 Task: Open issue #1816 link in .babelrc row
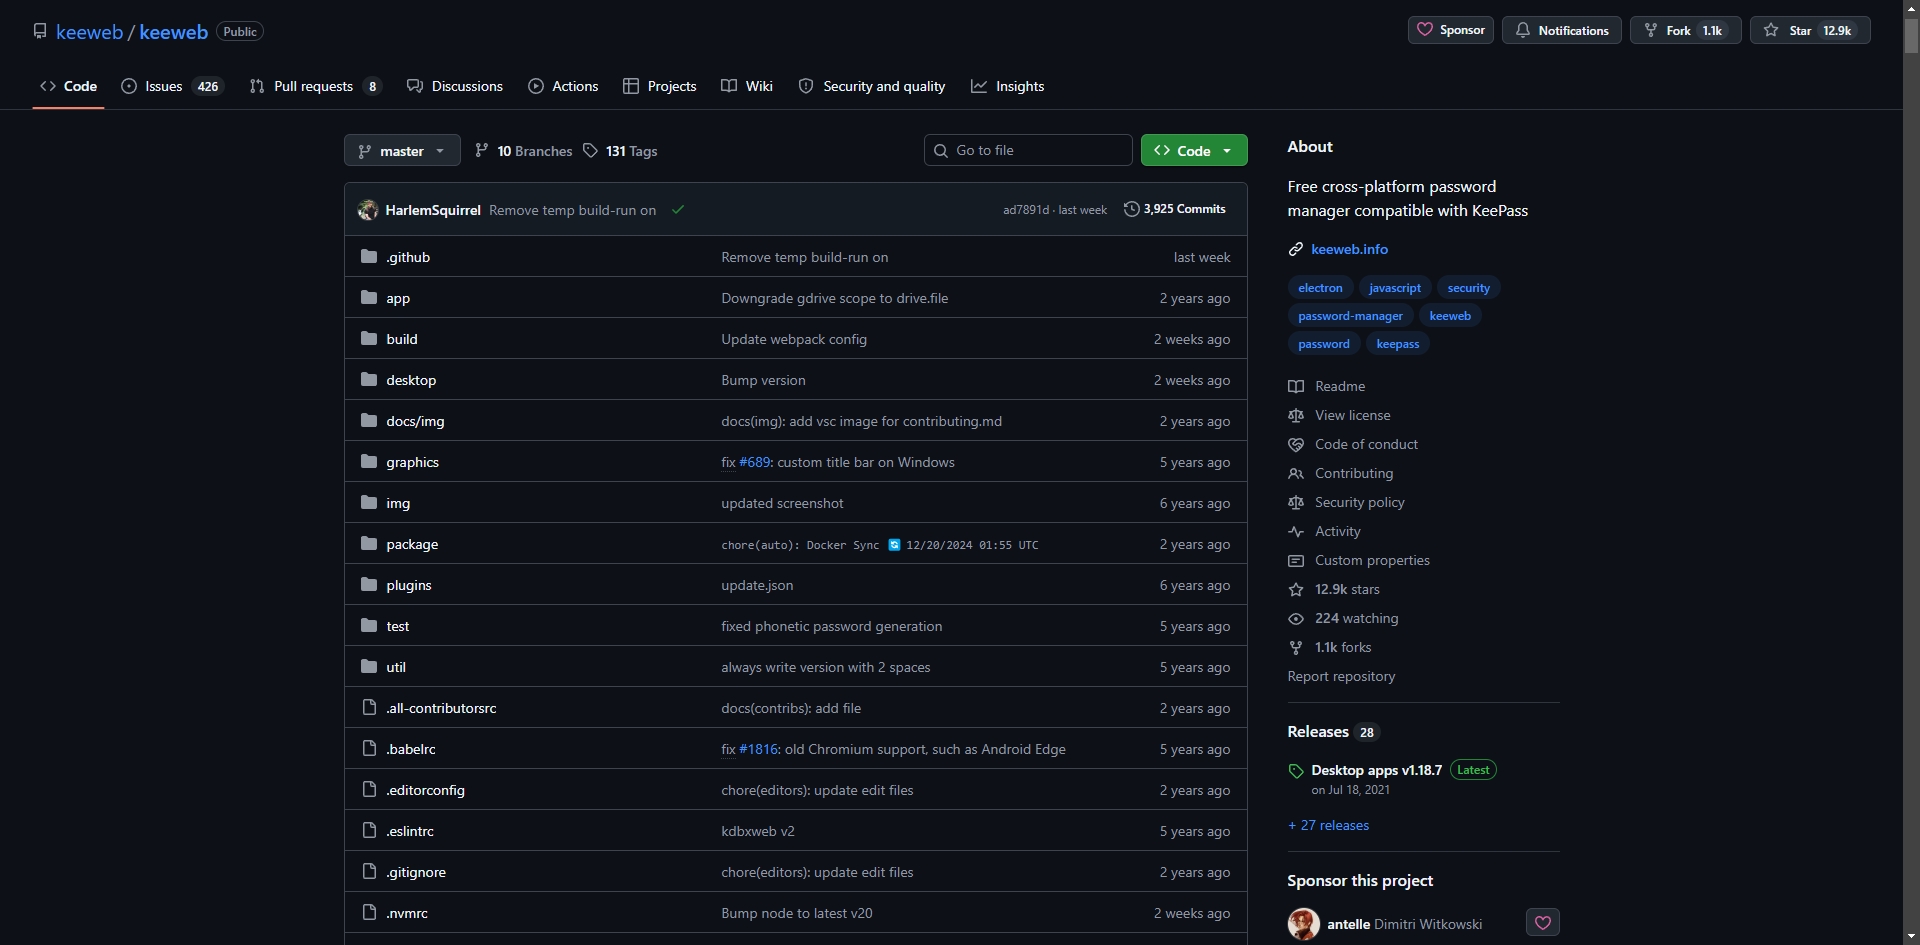coord(758,749)
